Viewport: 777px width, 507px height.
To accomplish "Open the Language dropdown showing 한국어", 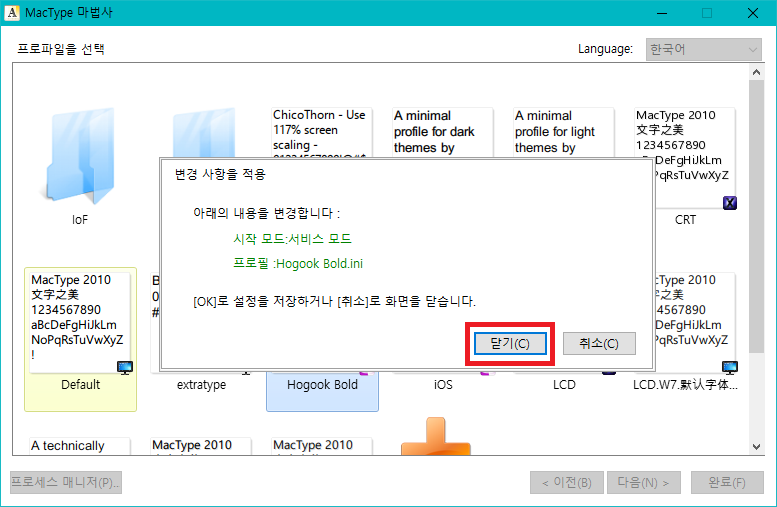I will (x=703, y=50).
